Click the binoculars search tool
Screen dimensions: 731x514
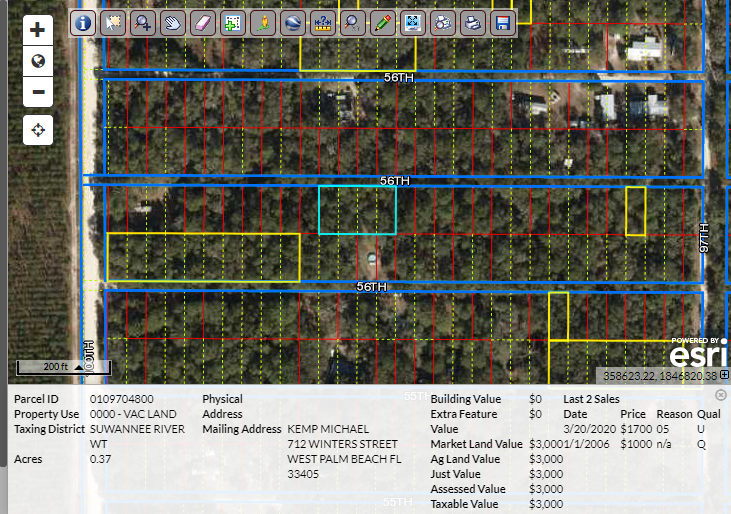tap(443, 22)
